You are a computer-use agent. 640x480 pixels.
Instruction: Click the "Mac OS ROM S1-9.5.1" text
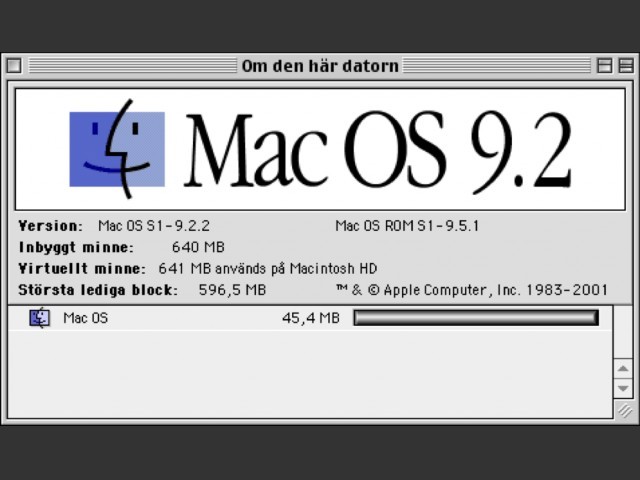coord(407,226)
